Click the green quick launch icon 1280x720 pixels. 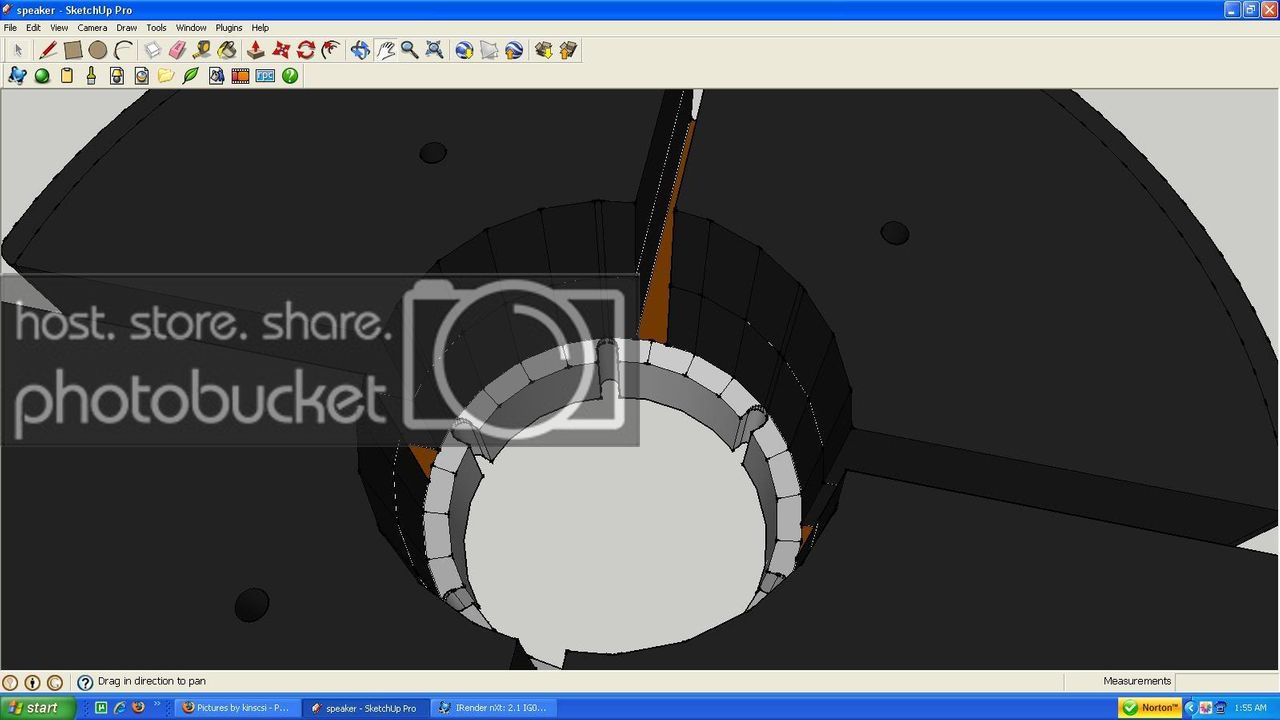click(x=101, y=708)
